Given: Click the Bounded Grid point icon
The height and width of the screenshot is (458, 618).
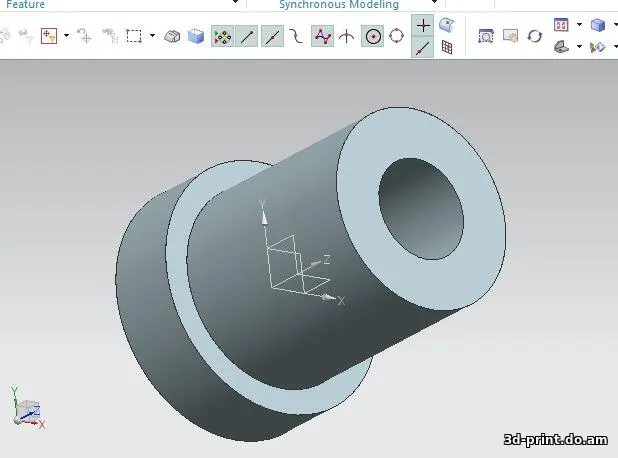Looking at the screenshot, I should [447, 47].
